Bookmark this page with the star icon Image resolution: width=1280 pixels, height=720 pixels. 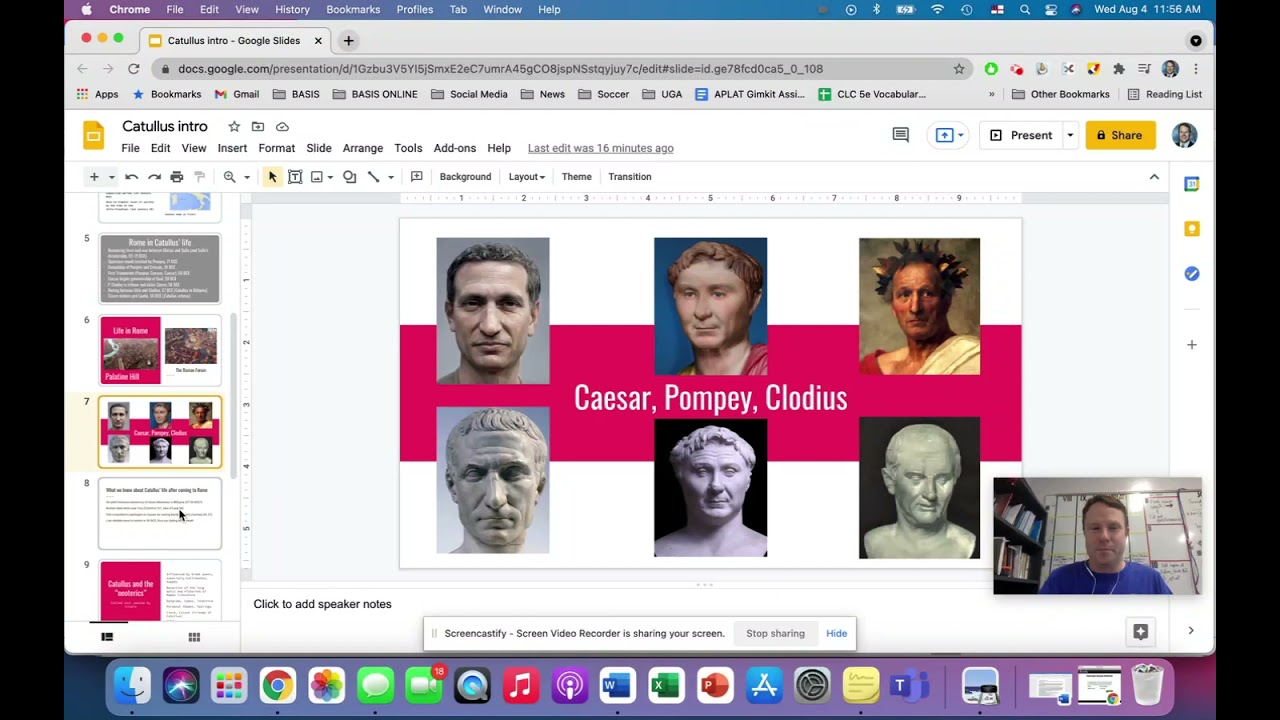(959, 69)
